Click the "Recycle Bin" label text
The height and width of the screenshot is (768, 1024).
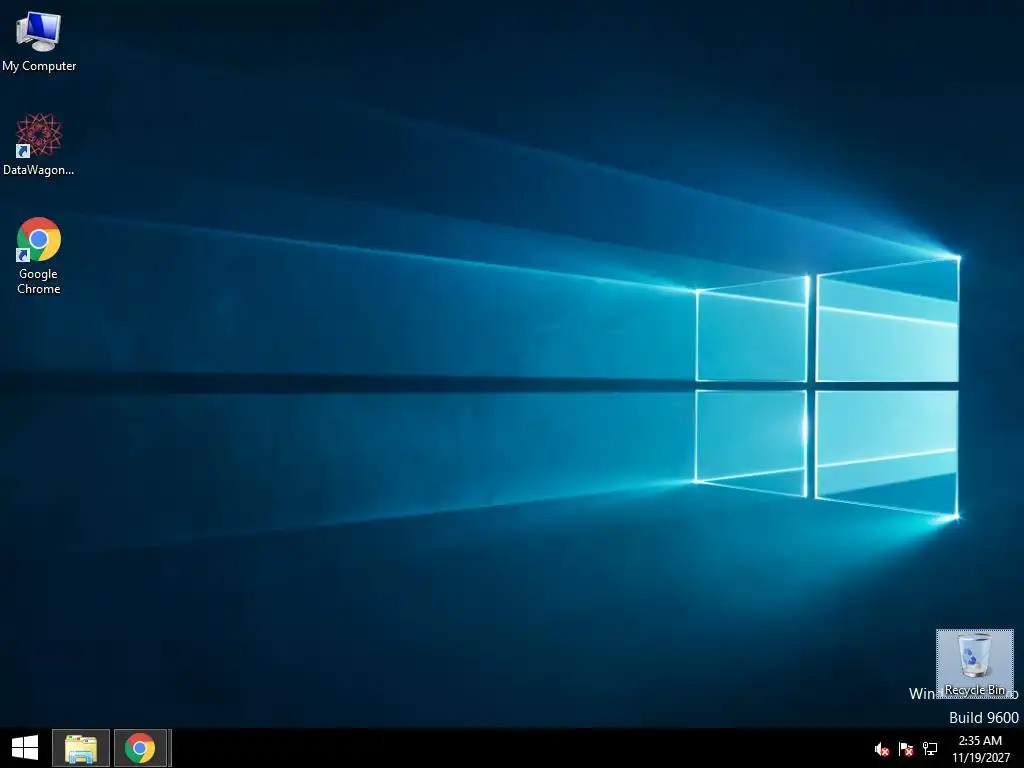pyautogui.click(x=974, y=690)
